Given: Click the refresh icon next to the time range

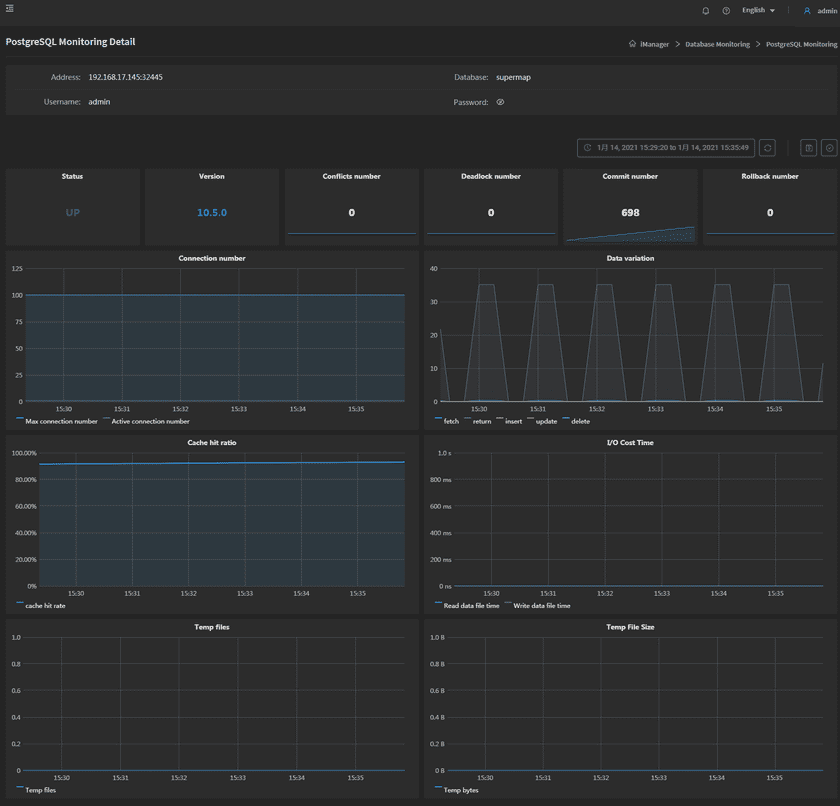Looking at the screenshot, I should [x=768, y=147].
